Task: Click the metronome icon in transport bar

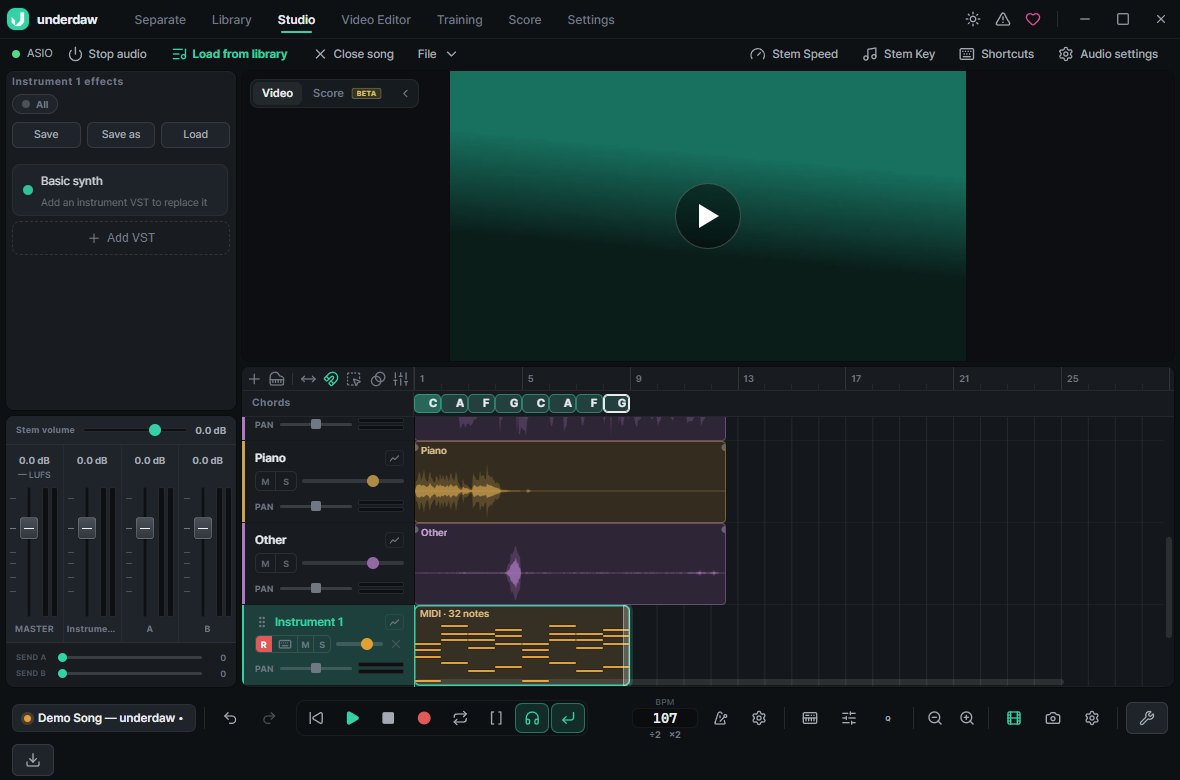Action: click(720, 718)
